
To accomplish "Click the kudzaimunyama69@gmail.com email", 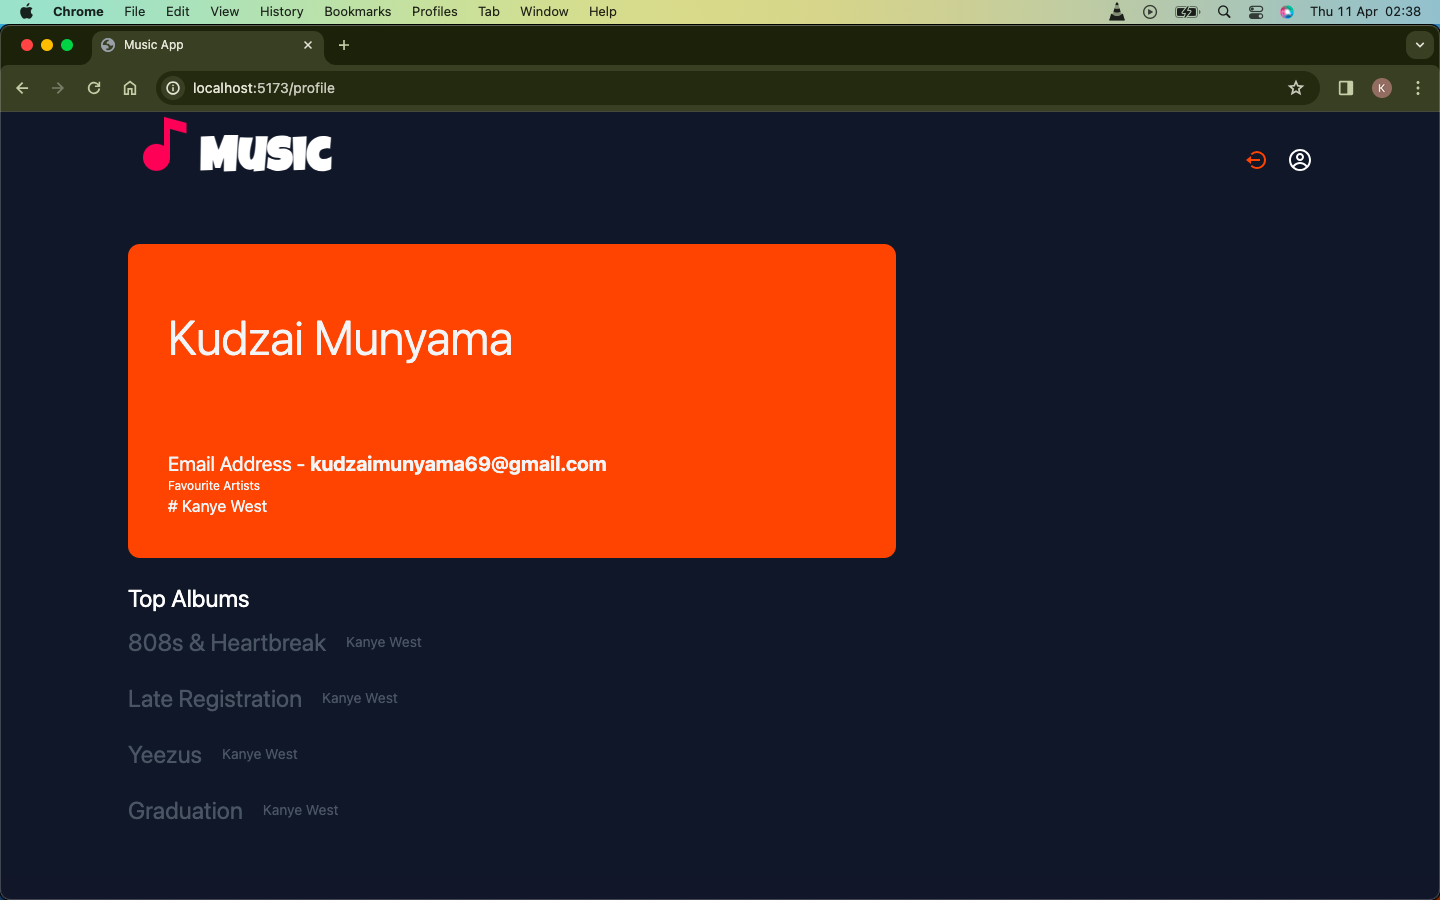I will pyautogui.click(x=458, y=464).
